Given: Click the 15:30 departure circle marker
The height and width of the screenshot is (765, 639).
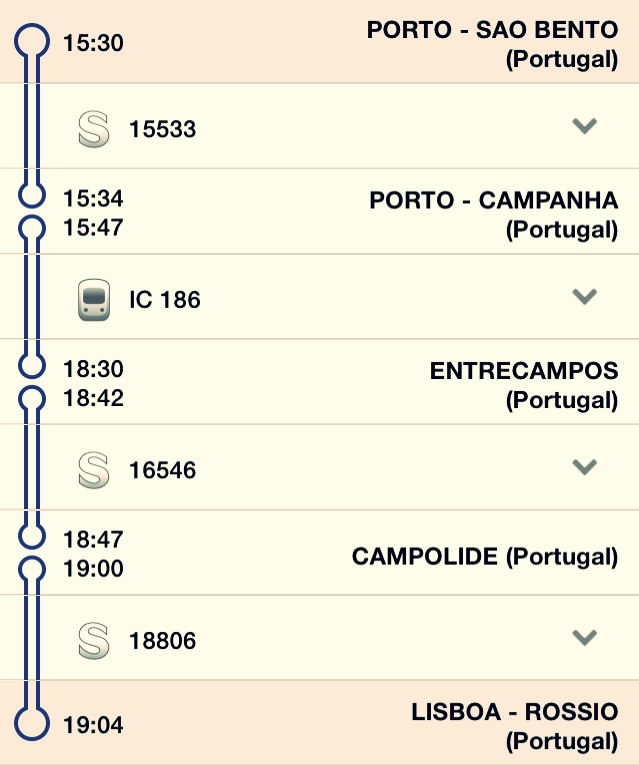Looking at the screenshot, I should [x=33, y=42].
